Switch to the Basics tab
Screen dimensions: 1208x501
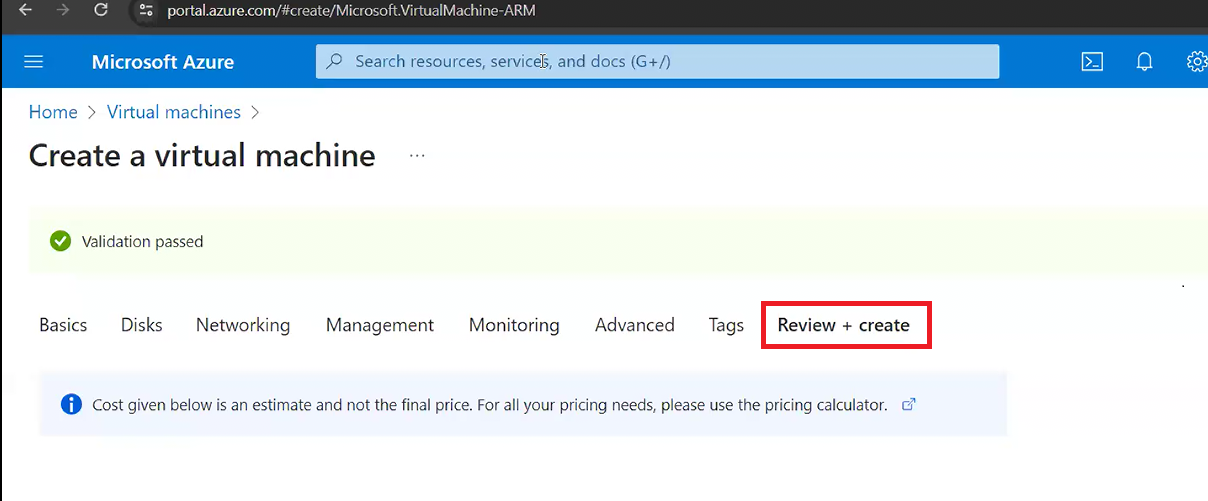(x=63, y=325)
